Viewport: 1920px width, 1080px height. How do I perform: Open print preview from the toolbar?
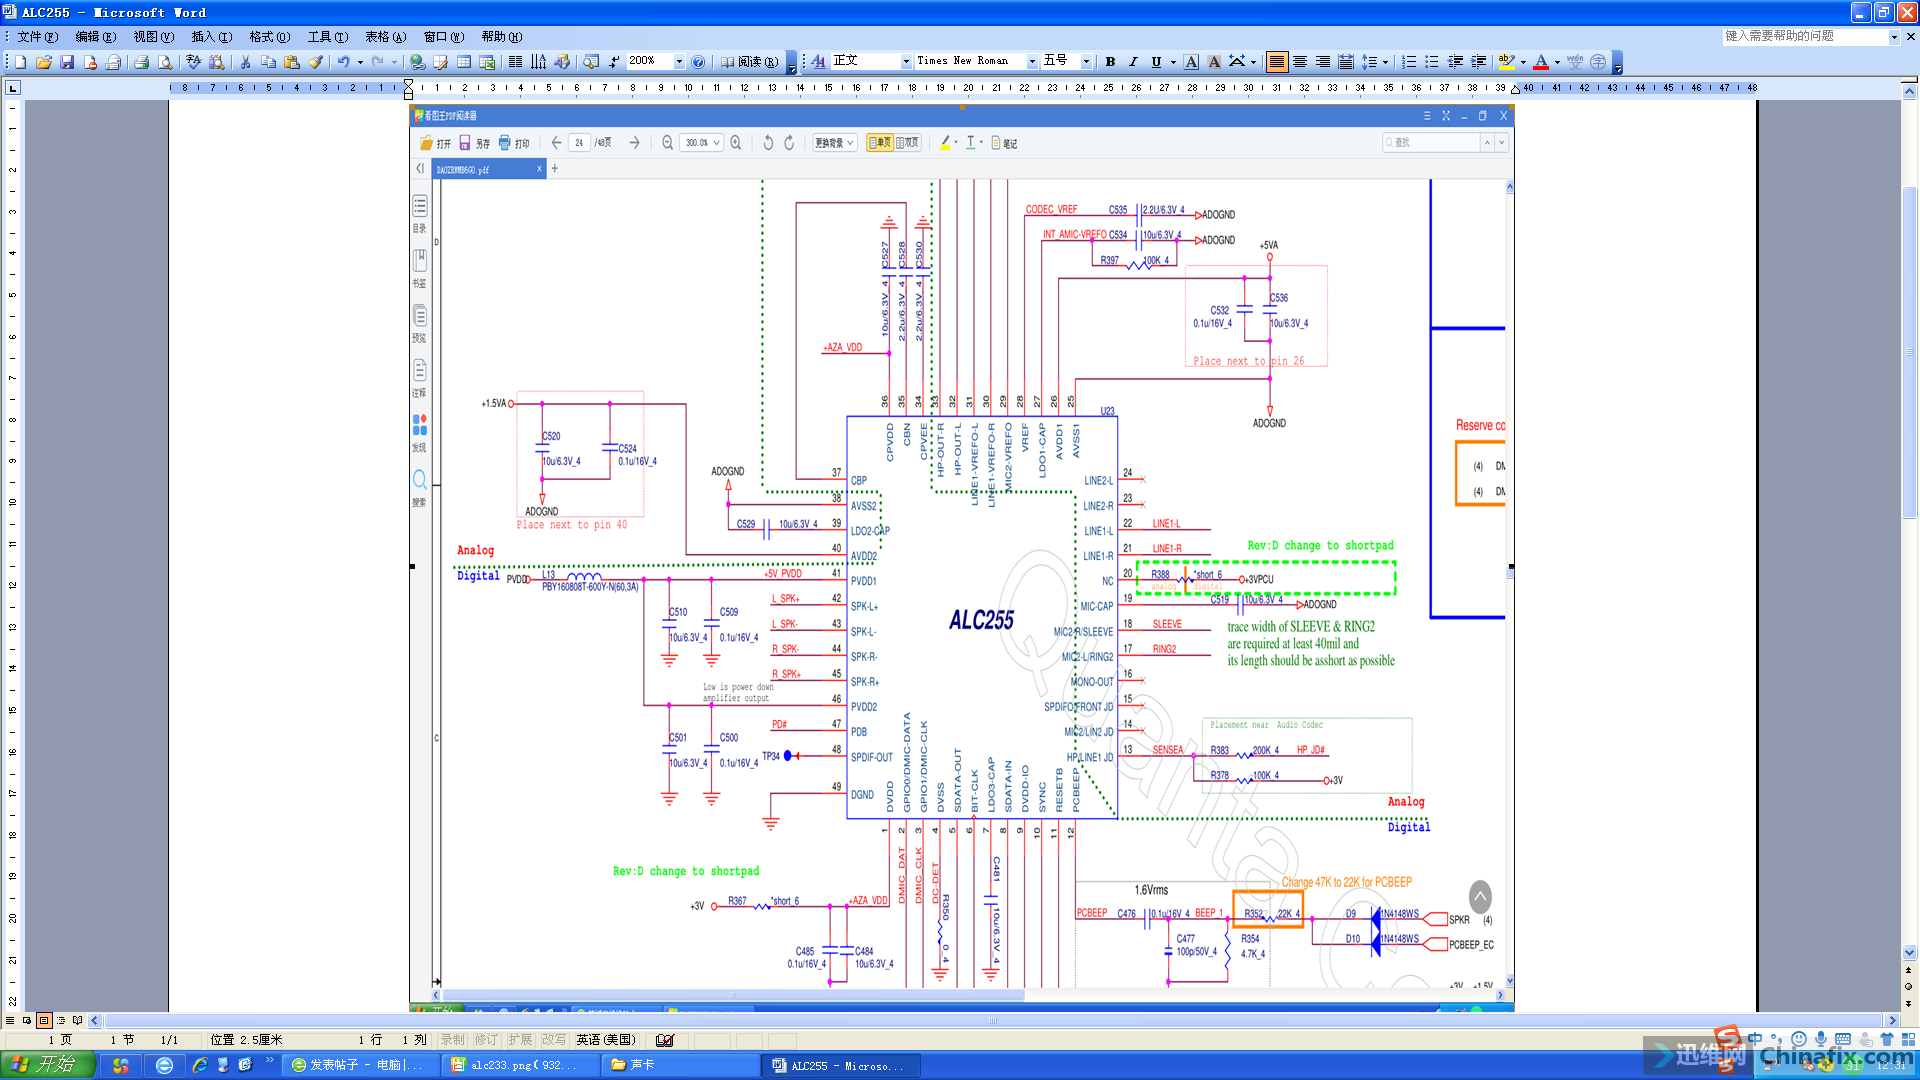point(165,62)
